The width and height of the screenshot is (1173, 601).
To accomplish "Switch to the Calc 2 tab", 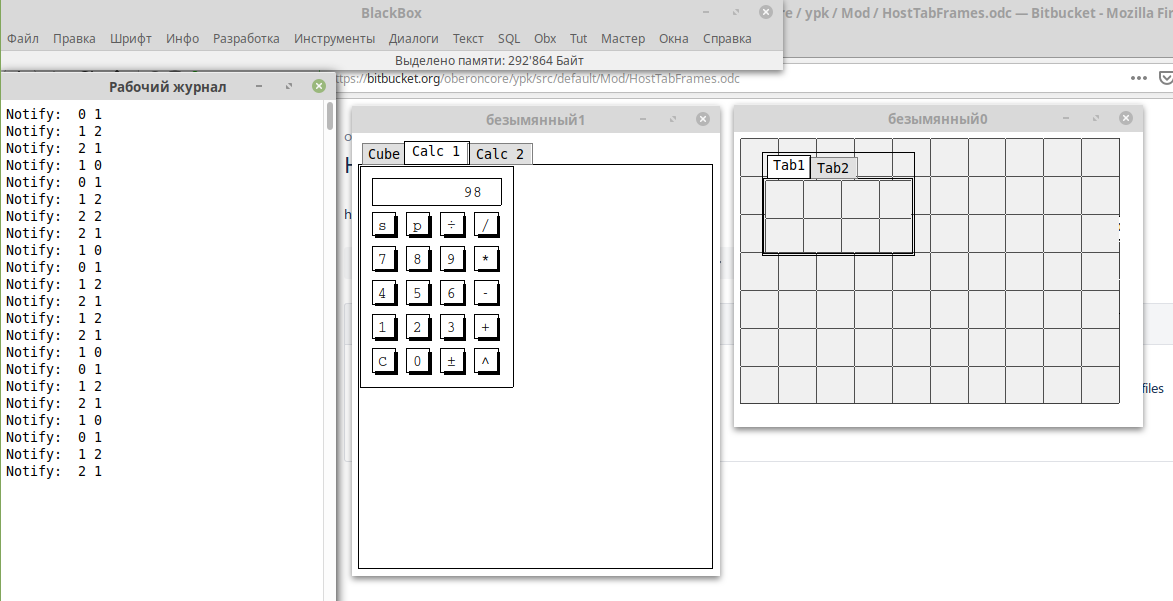I will coord(500,154).
